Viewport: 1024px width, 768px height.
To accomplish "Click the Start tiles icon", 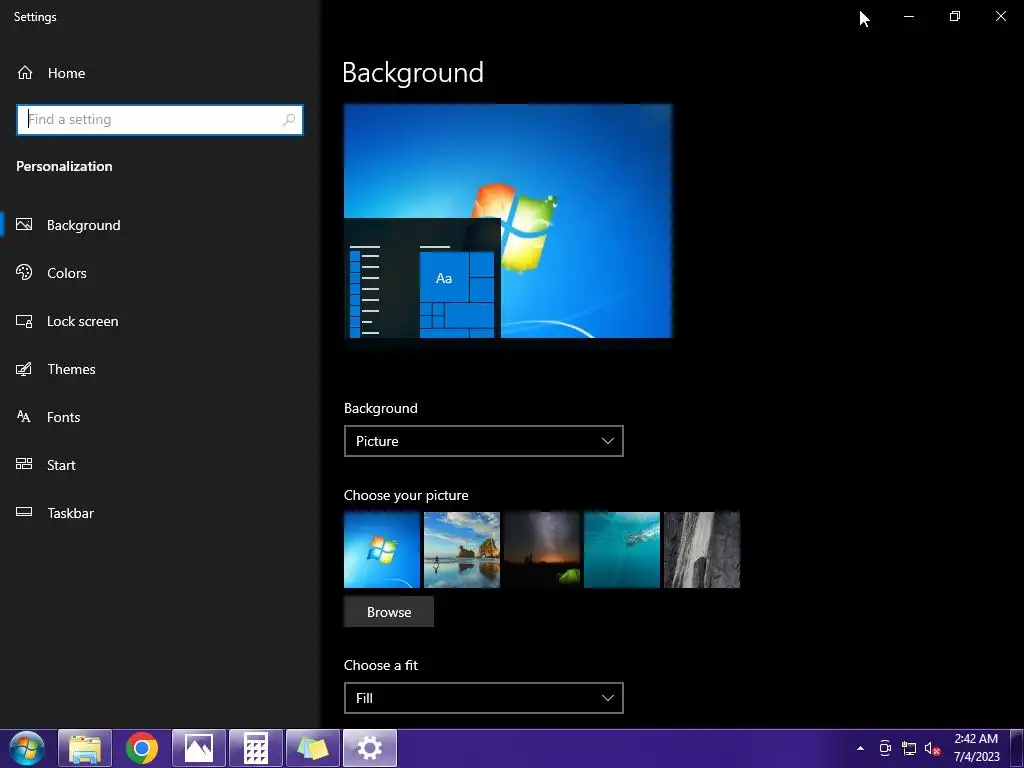I will tap(24, 464).
